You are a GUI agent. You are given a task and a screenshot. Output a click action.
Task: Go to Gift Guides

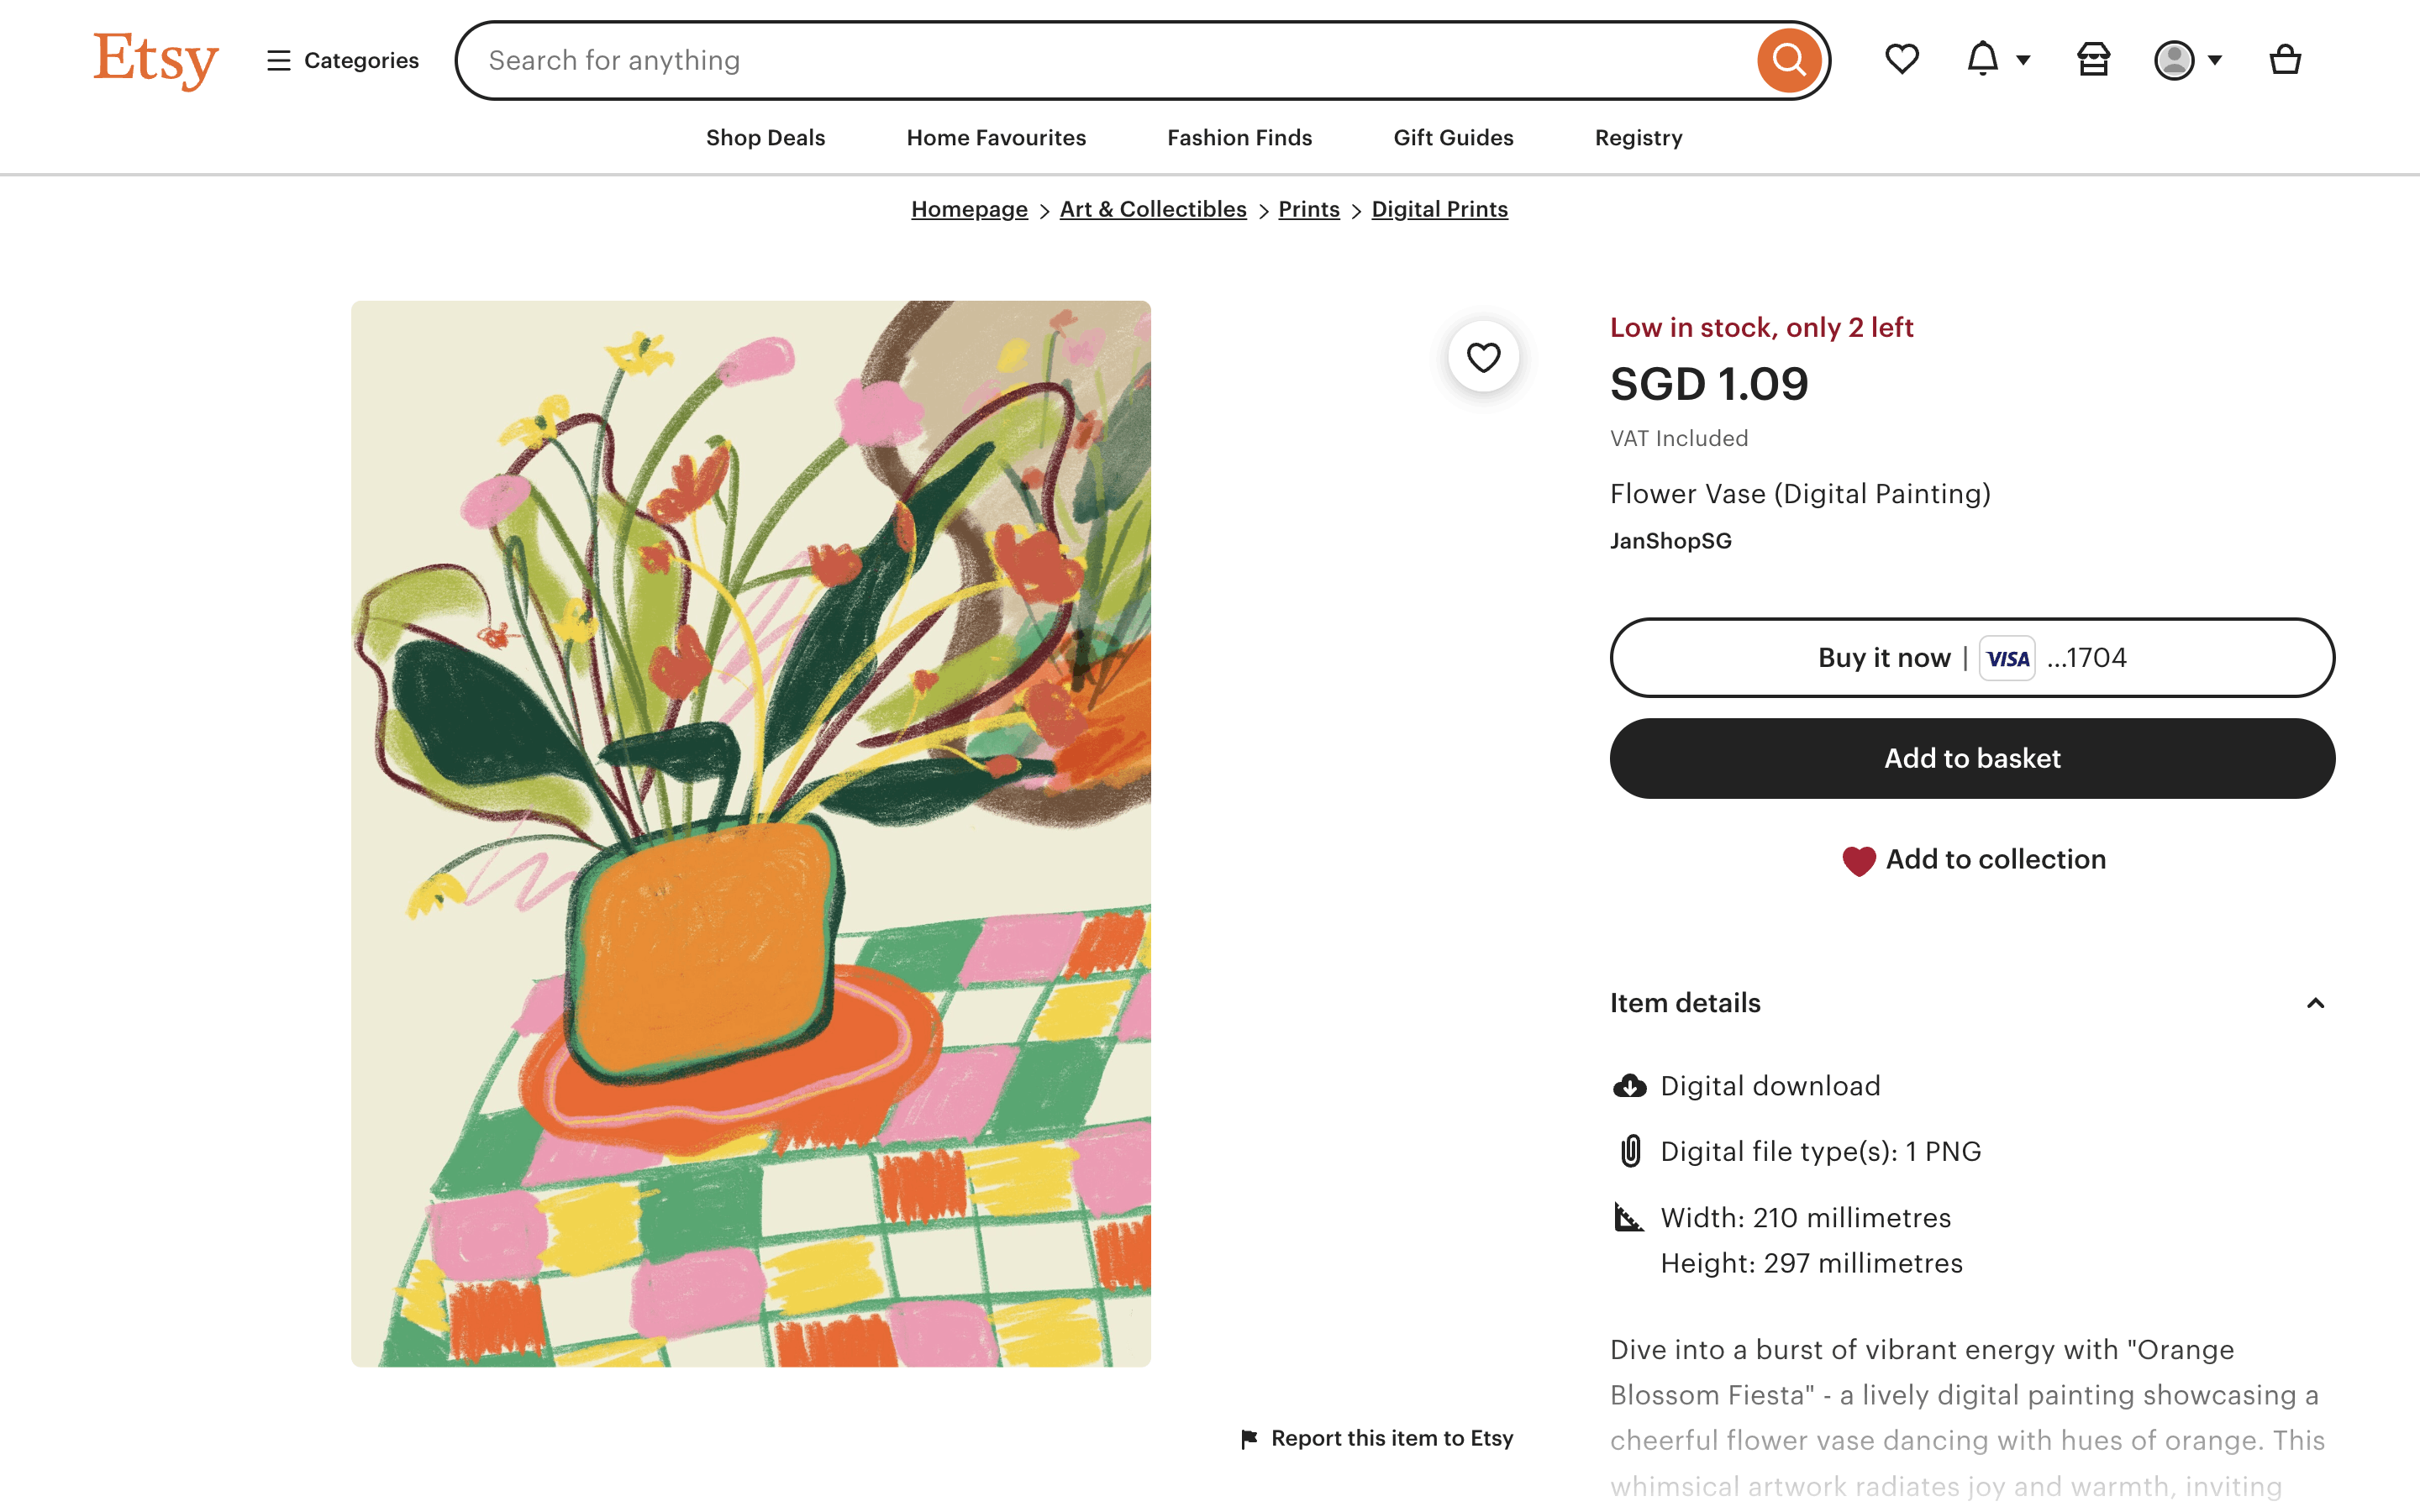tap(1453, 138)
